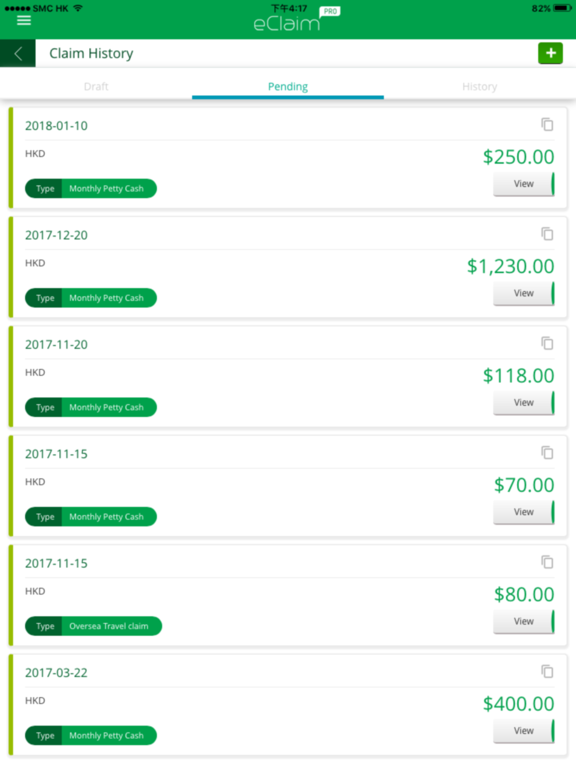This screenshot has width=576, height=768.
Task: Duplicate the 2017-03-22 claim via copy icon
Action: pyautogui.click(x=547, y=671)
